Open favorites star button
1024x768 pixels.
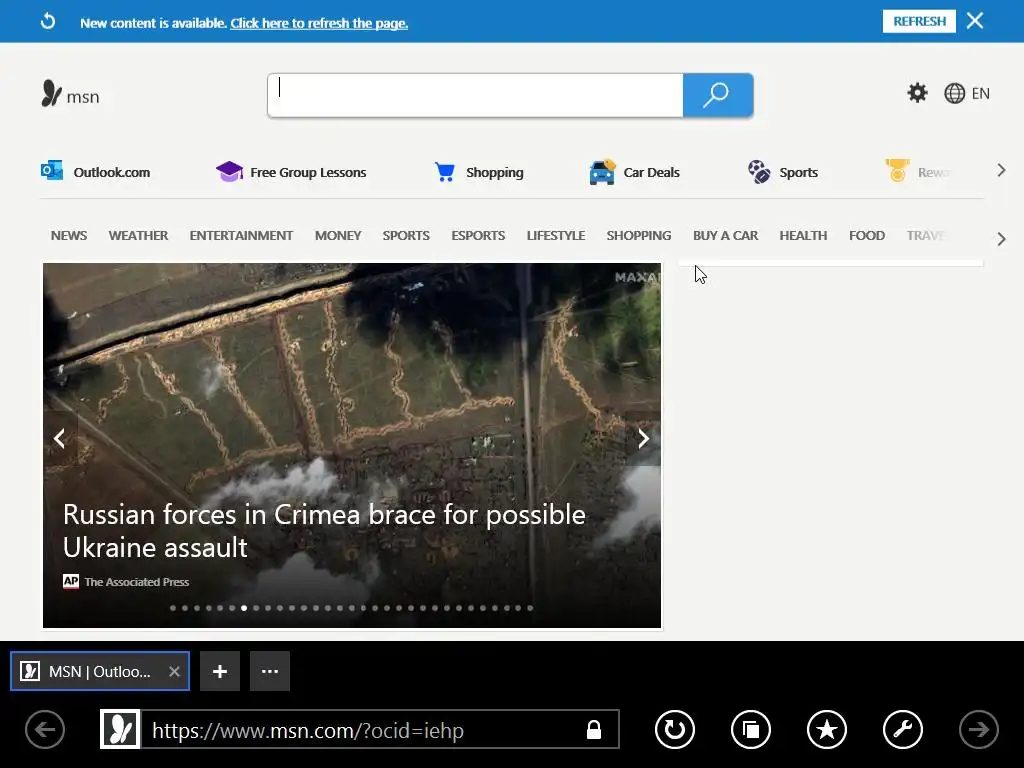827,729
